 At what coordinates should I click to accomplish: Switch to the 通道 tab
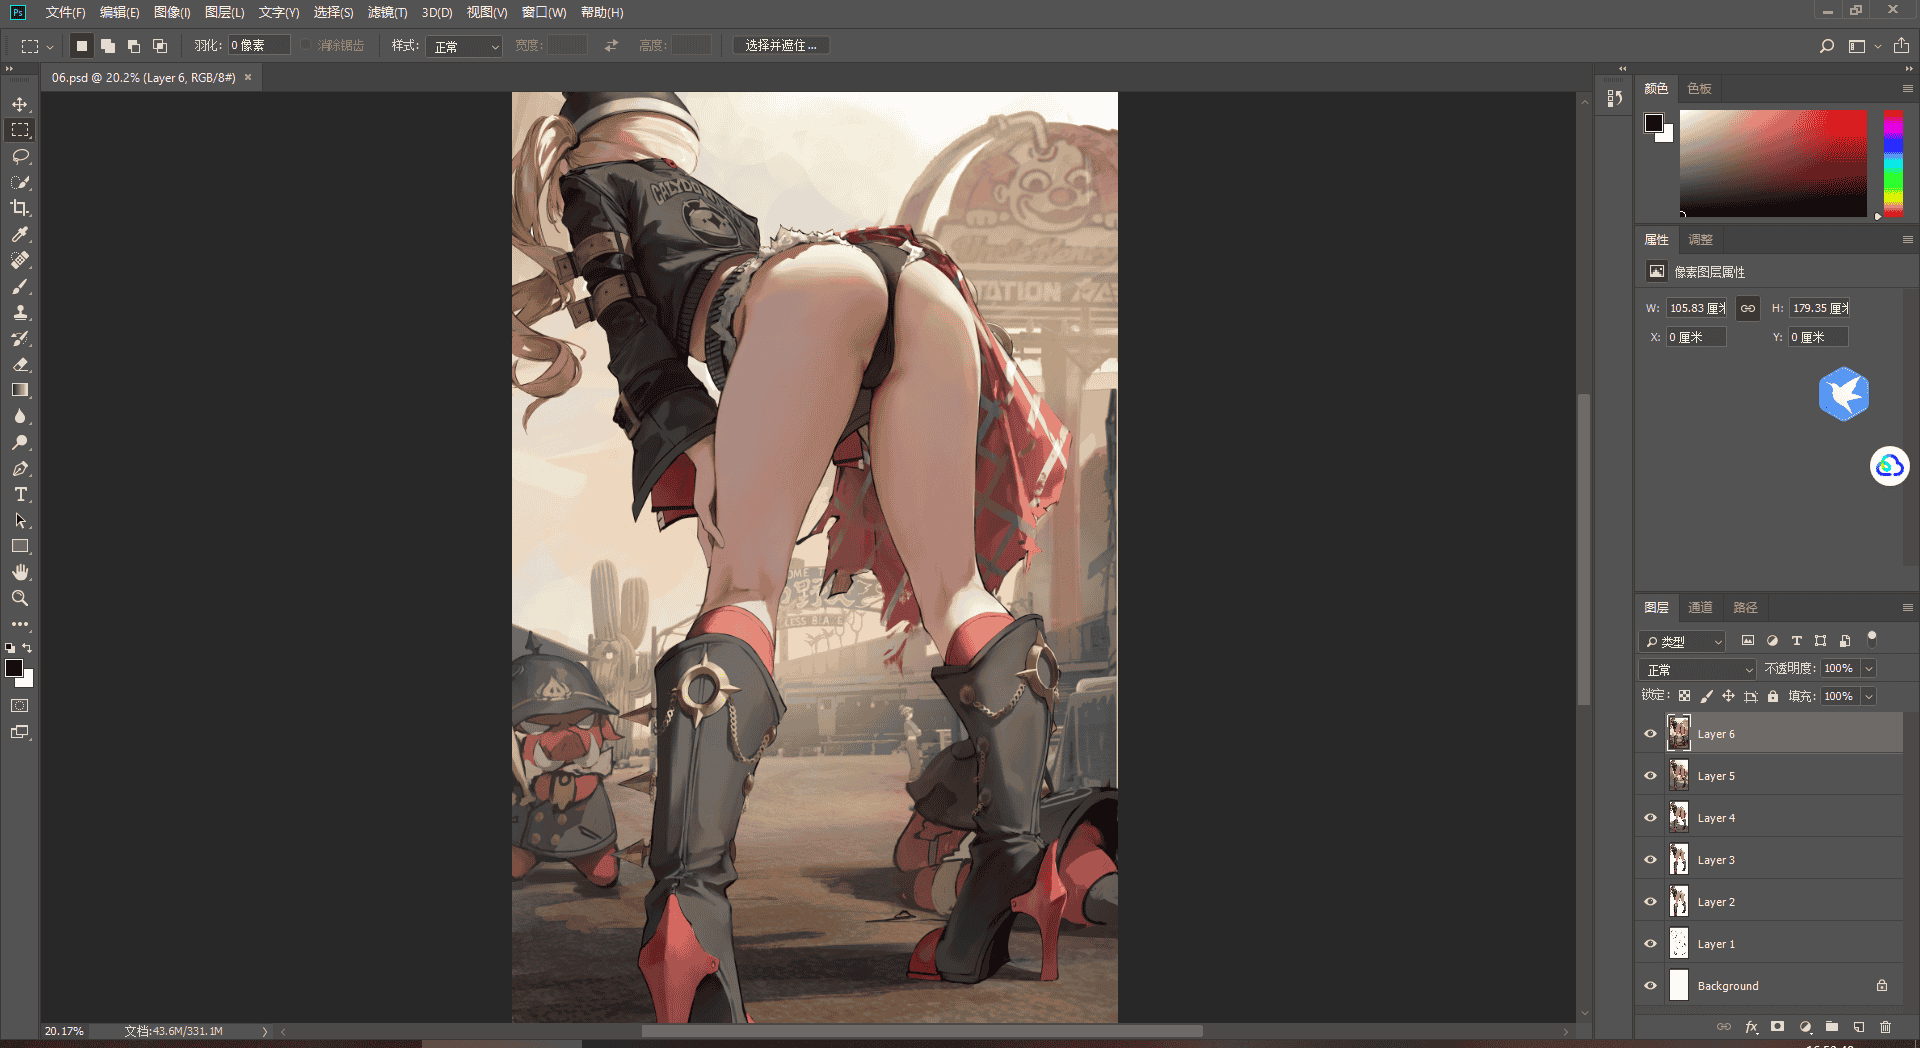tap(1700, 608)
